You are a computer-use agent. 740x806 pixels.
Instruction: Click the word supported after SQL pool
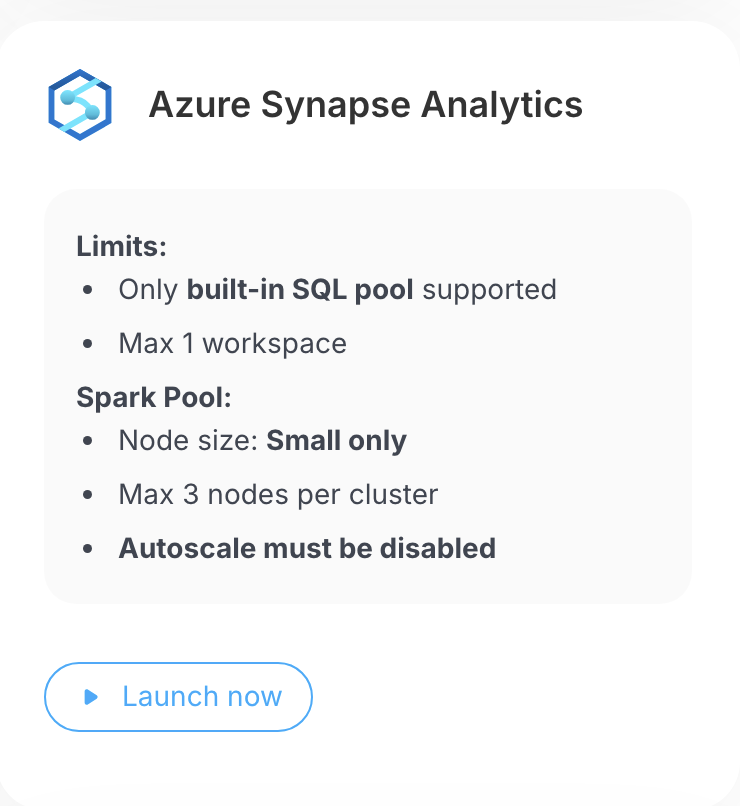[490, 290]
